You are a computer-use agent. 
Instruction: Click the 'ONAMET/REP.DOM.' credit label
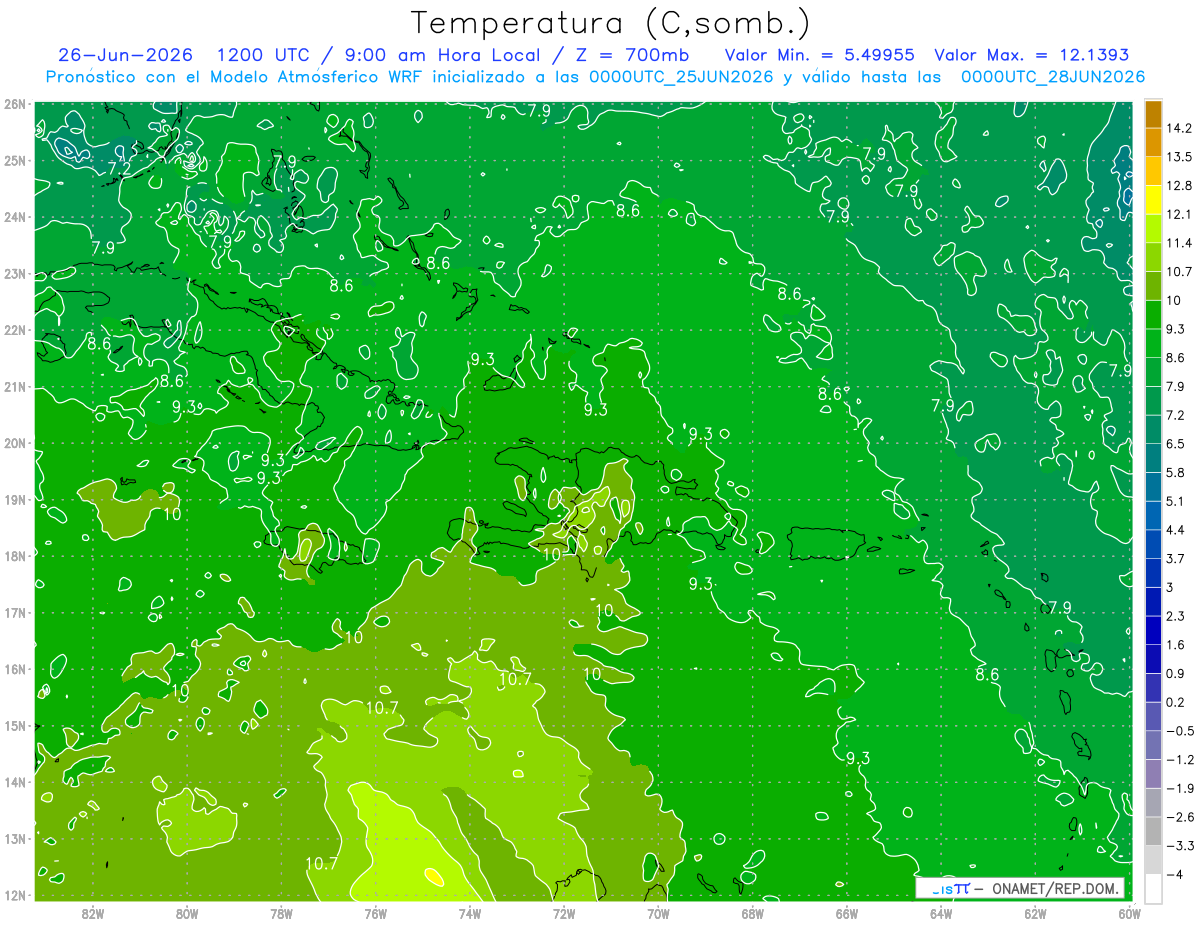point(1055,888)
